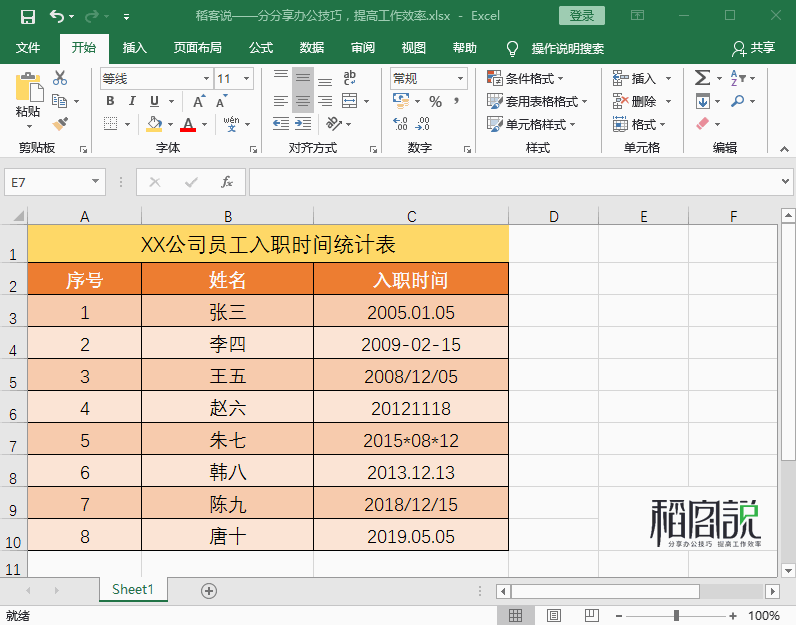Click the Decrease Indent icon
The width and height of the screenshot is (796, 625).
pos(281,123)
